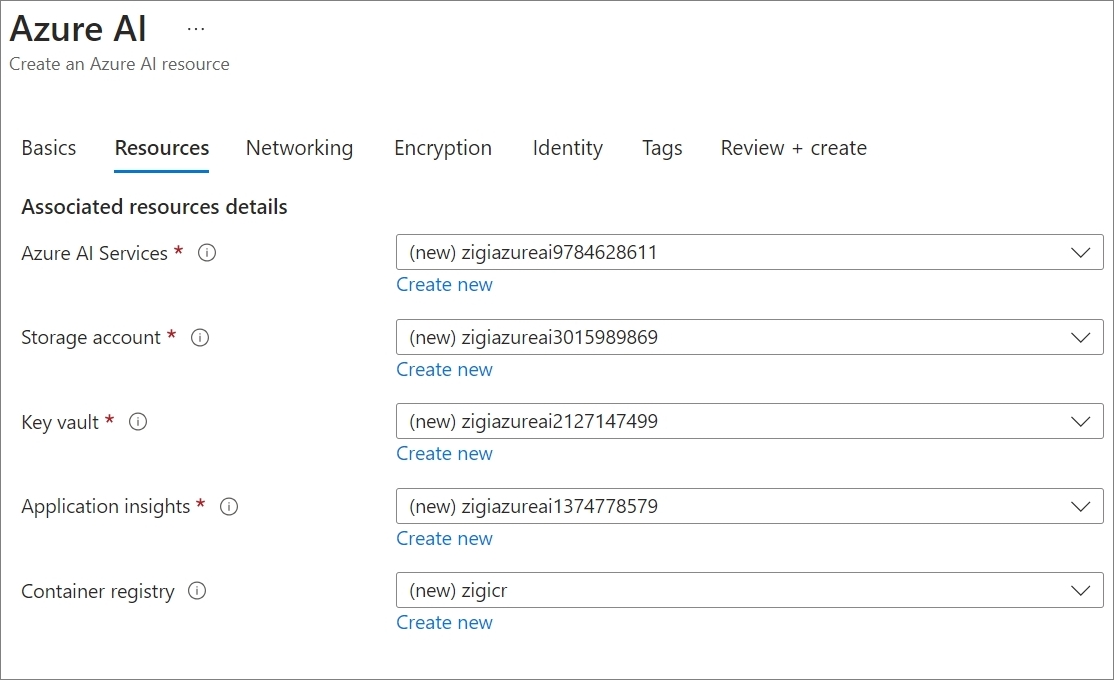The width and height of the screenshot is (1114, 680).
Task: Open the Review + create tab
Action: 794,148
